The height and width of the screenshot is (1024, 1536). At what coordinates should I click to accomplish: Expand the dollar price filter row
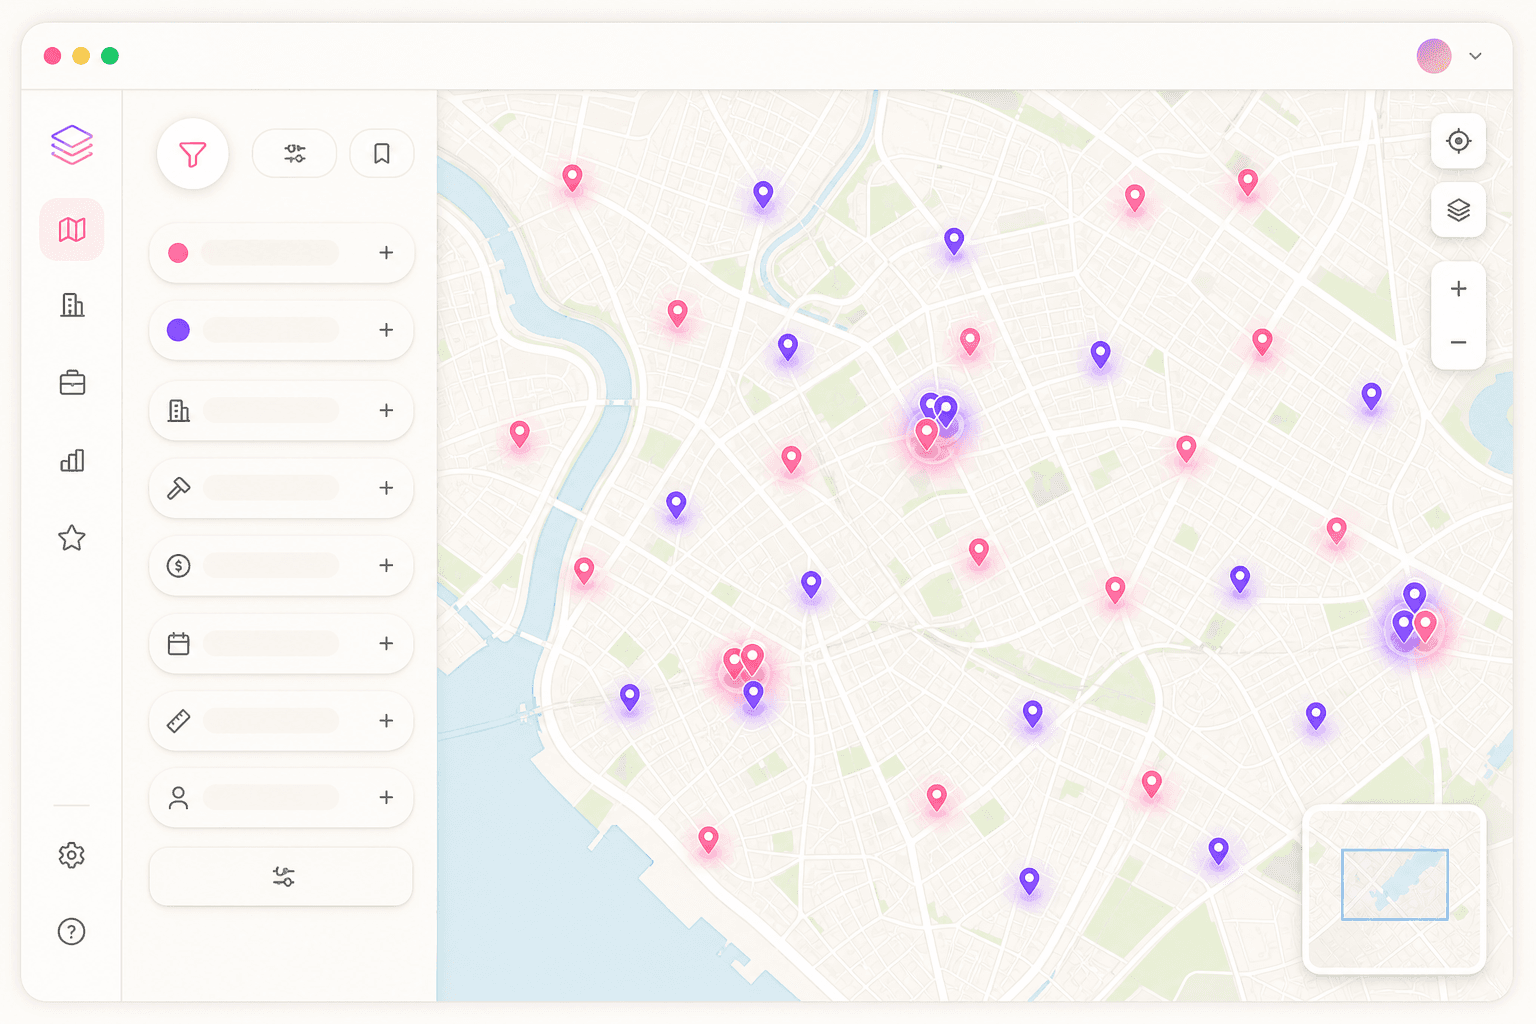[386, 565]
